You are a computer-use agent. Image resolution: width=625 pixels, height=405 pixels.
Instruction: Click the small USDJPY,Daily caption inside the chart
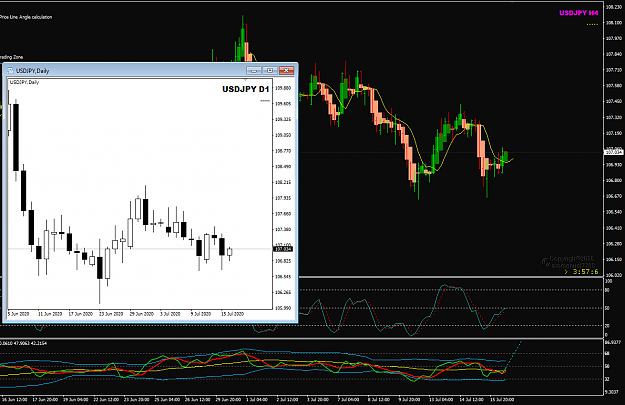point(24,82)
